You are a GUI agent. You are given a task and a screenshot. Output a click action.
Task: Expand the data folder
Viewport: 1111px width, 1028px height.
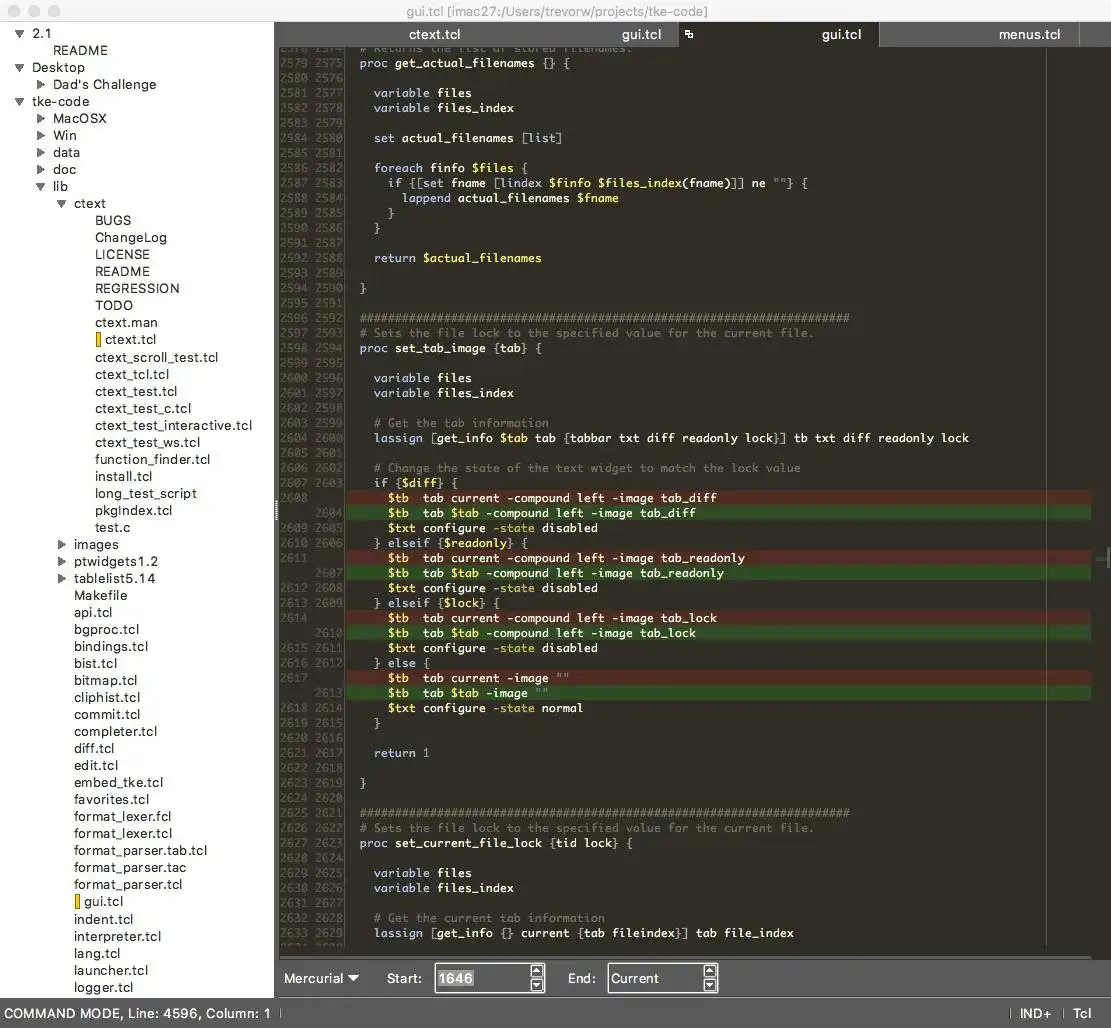pos(41,152)
